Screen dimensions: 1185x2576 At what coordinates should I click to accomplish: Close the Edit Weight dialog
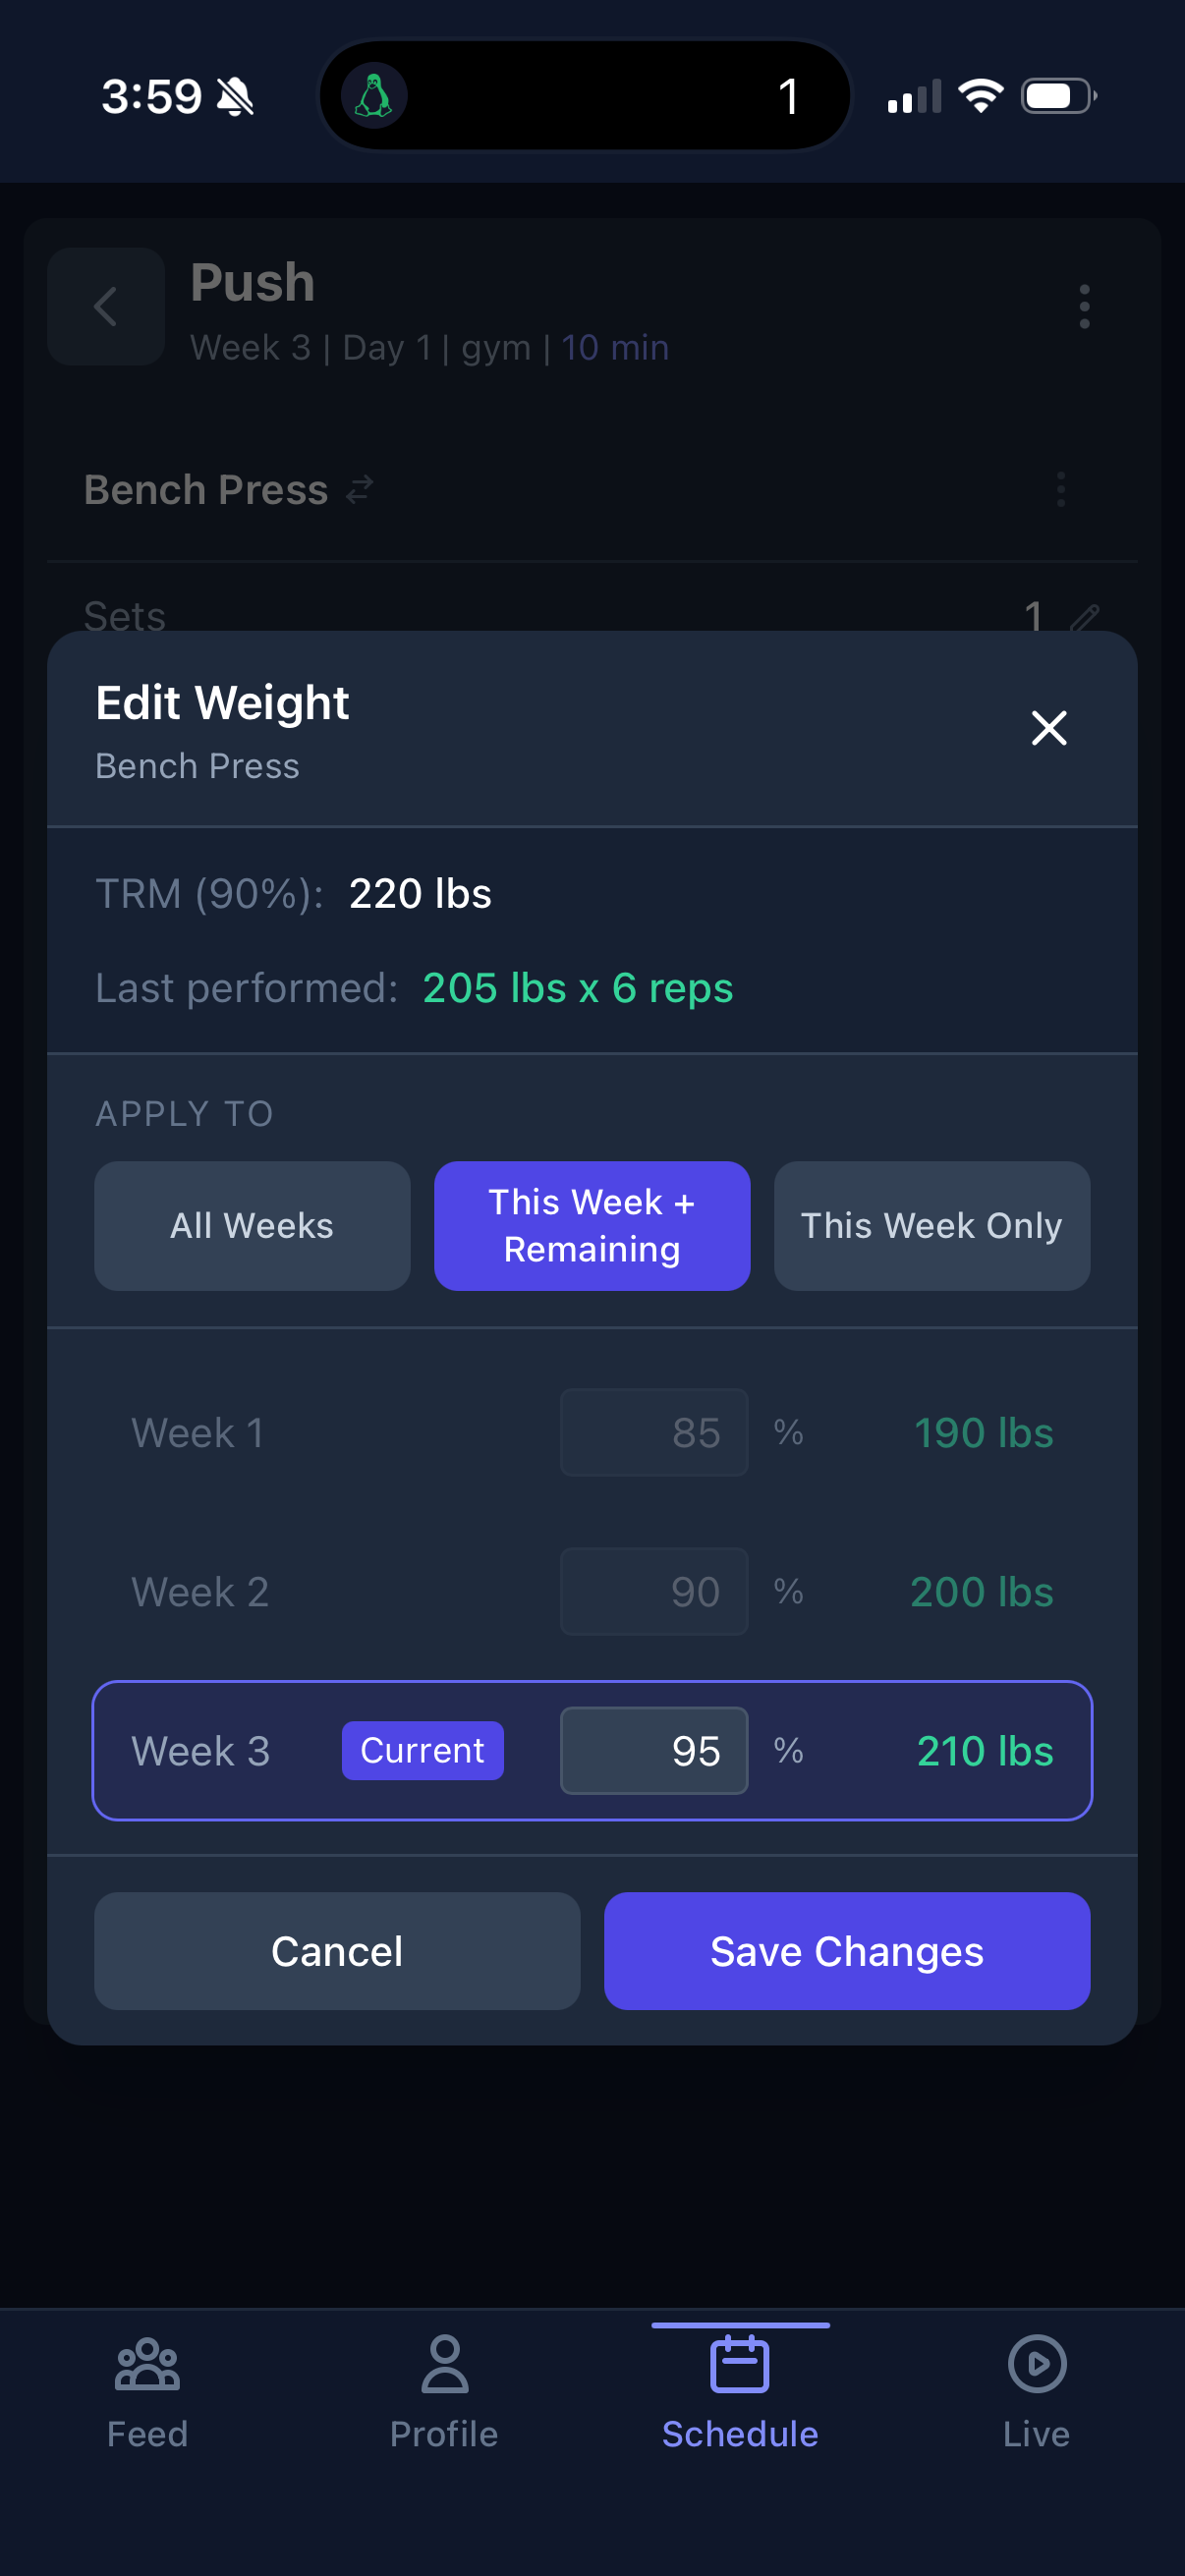(1048, 729)
